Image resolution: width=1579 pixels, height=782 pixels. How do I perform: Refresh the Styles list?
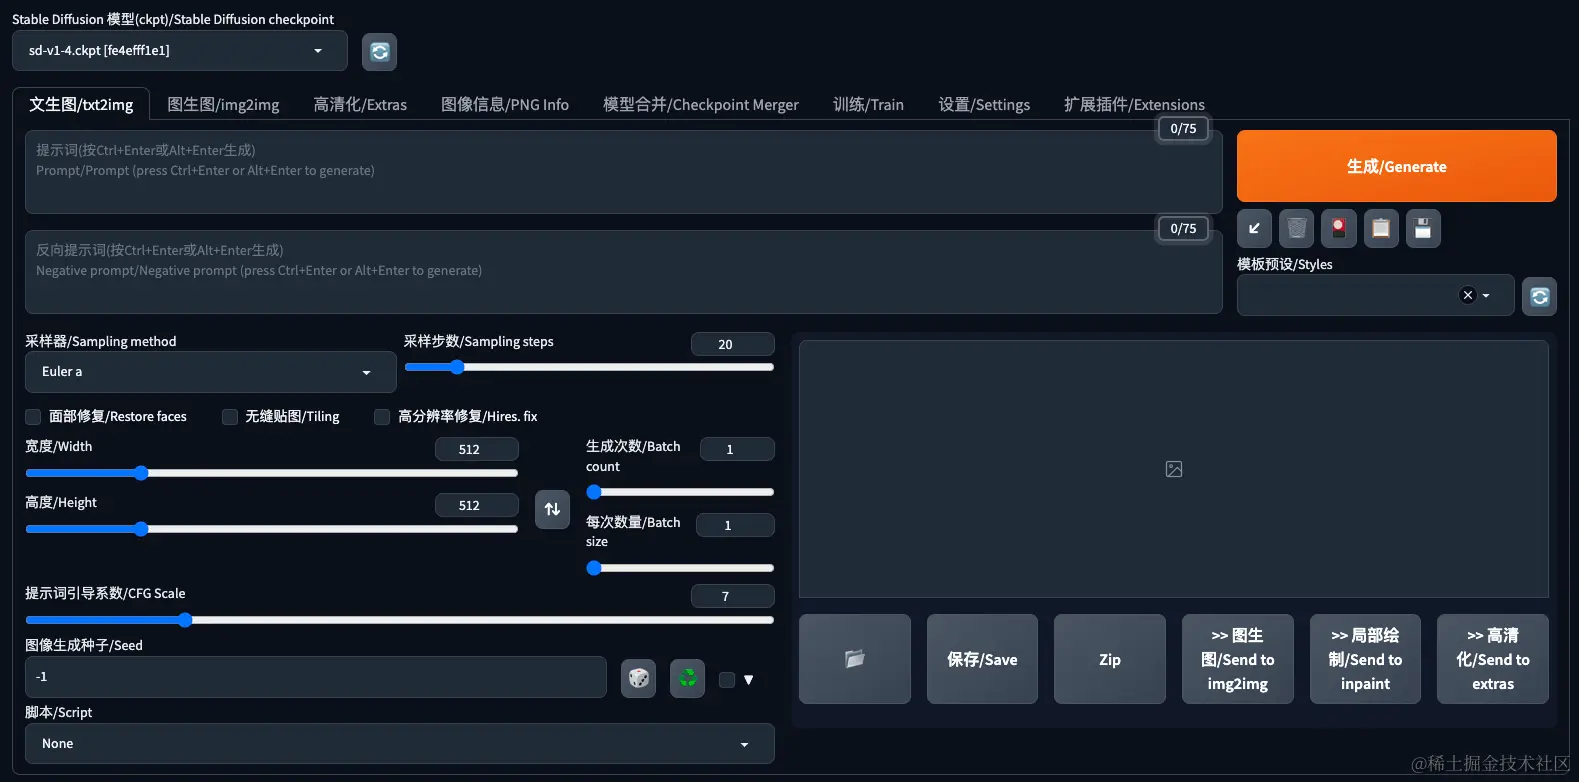coord(1539,296)
